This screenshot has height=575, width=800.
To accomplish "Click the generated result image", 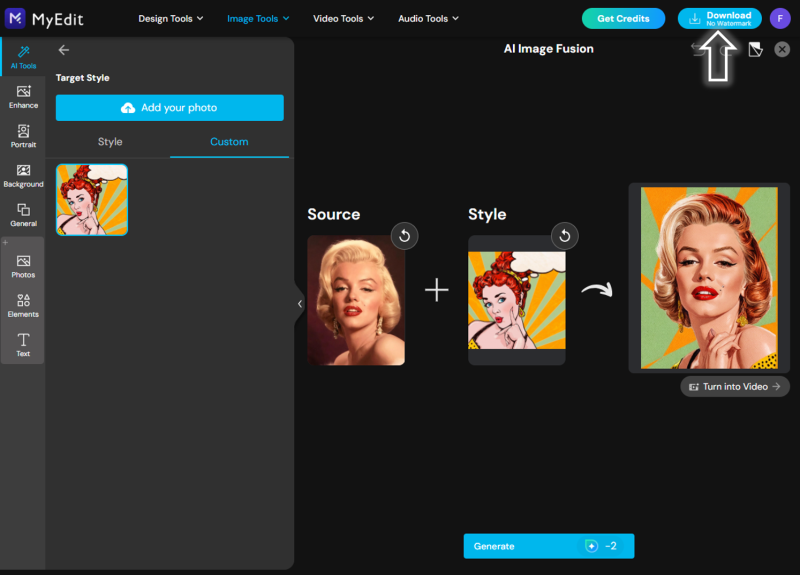I will coord(709,278).
